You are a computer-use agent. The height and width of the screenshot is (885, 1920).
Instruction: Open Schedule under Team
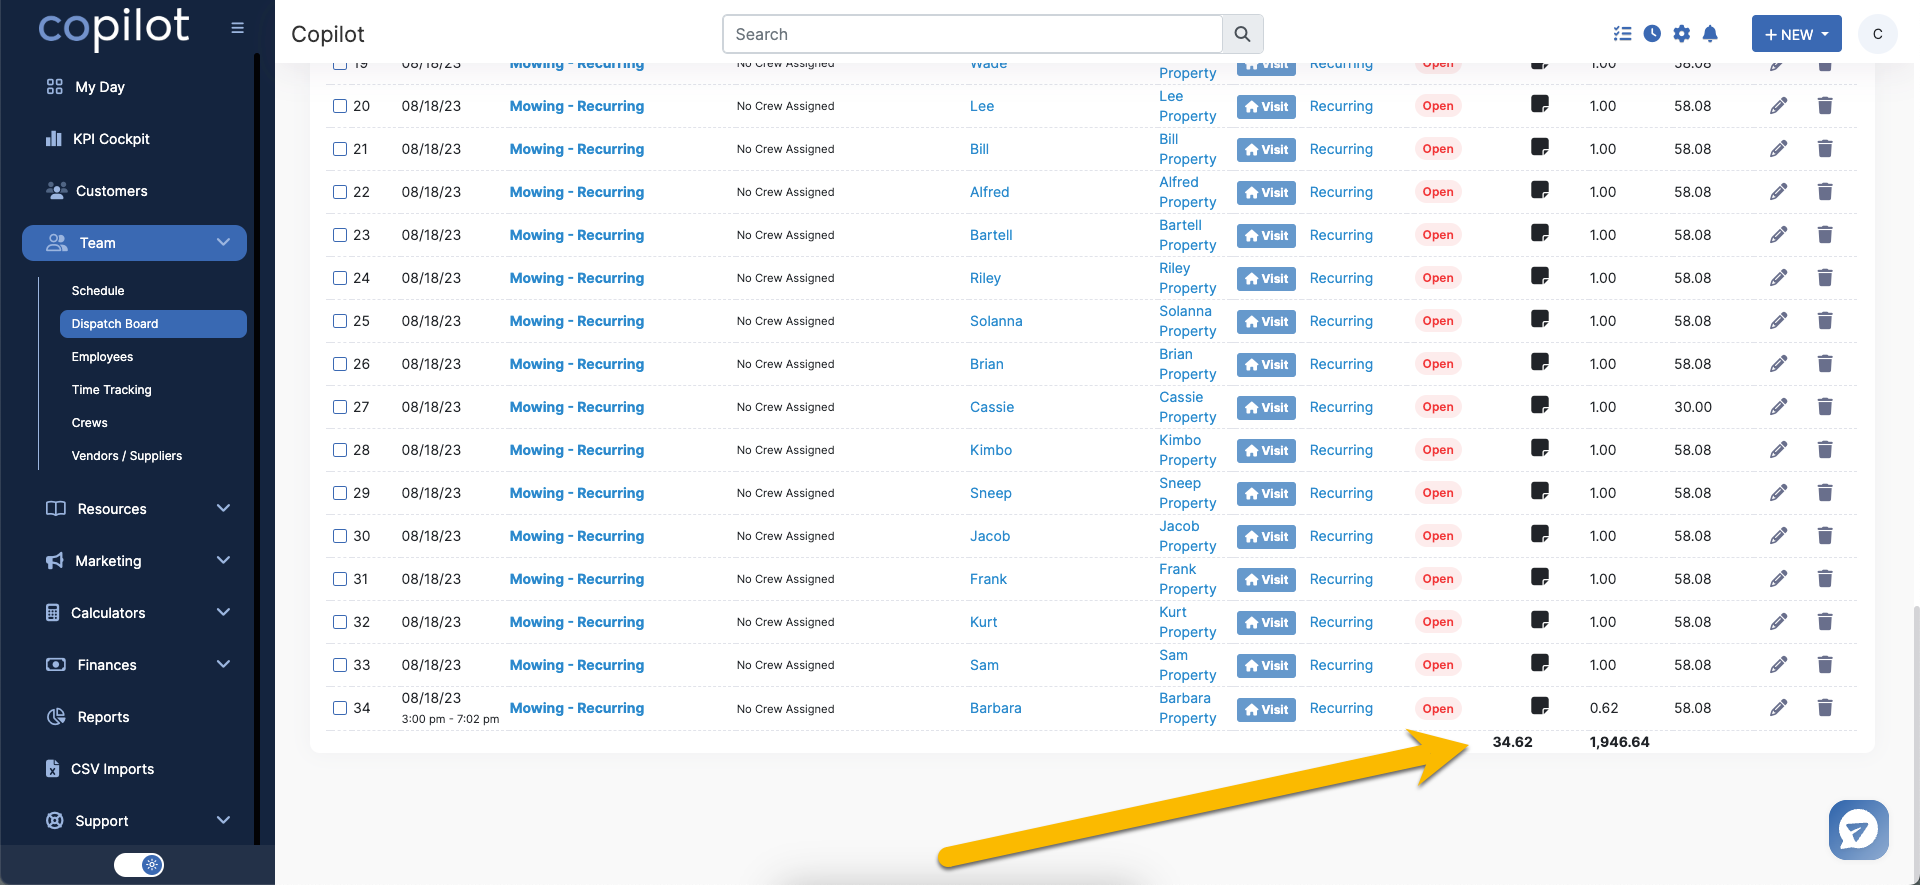98,291
